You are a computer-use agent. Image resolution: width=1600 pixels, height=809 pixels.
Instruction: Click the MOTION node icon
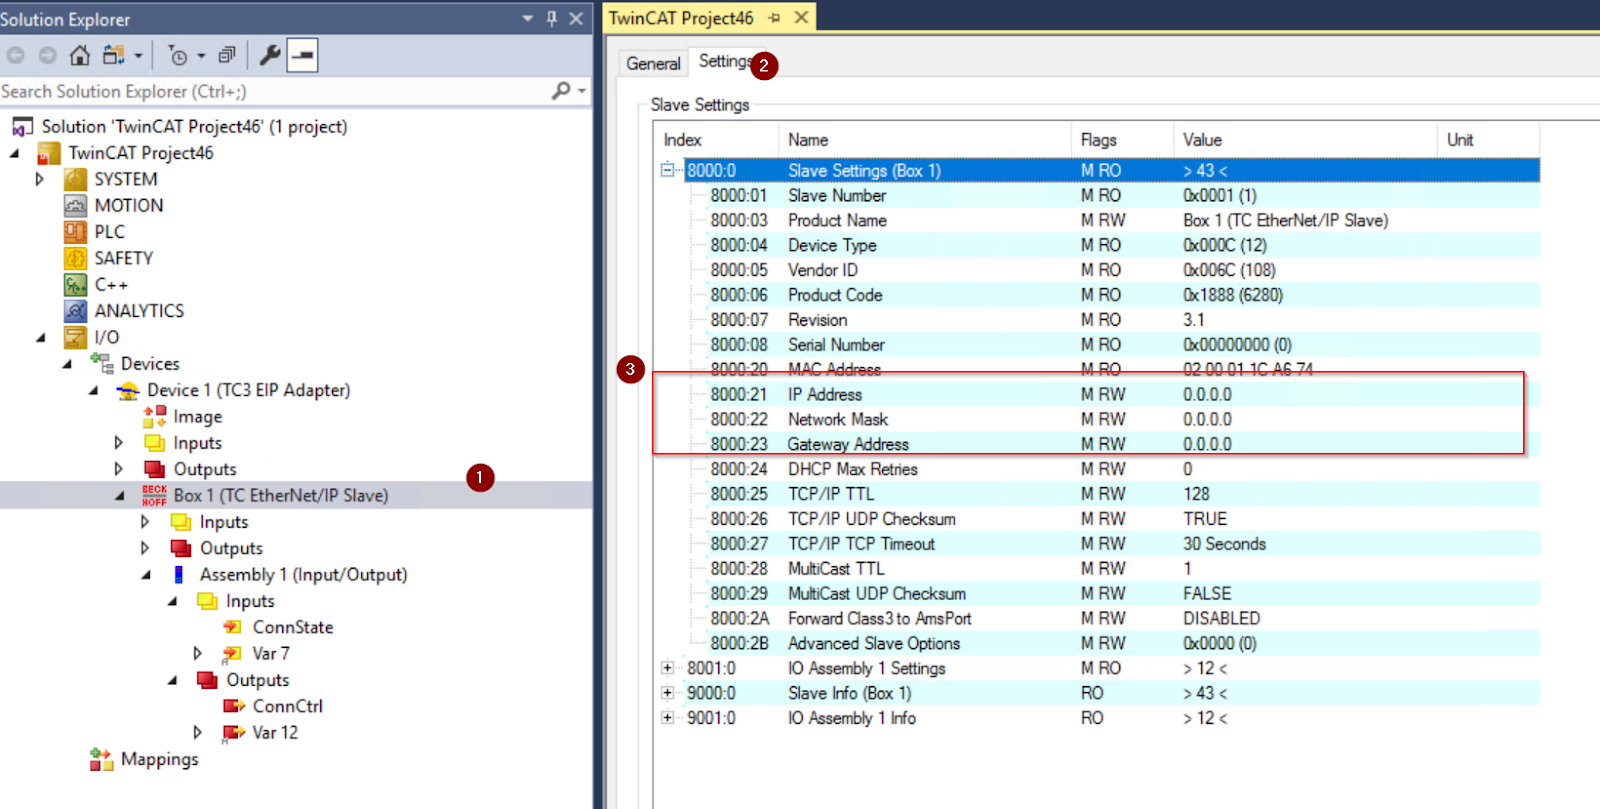click(x=75, y=205)
